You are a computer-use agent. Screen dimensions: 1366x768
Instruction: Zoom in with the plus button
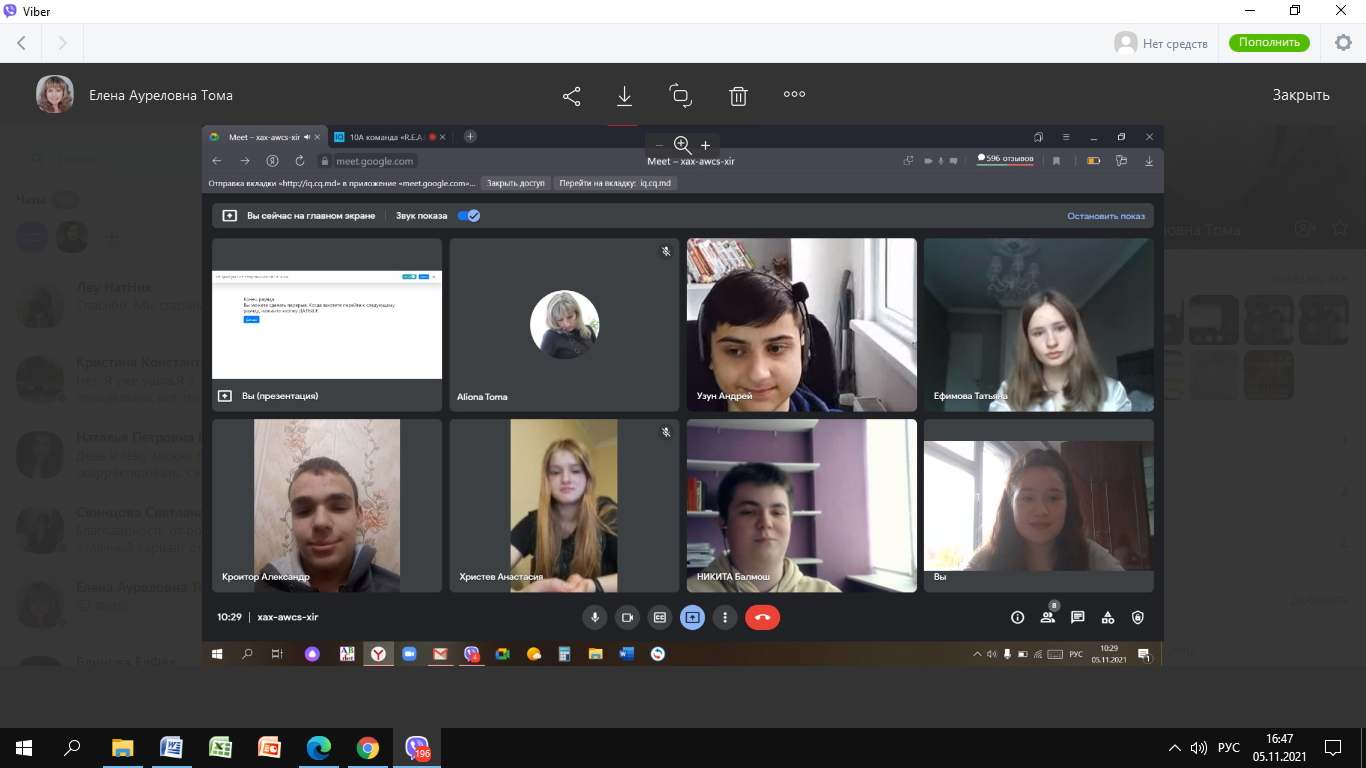[x=705, y=146]
